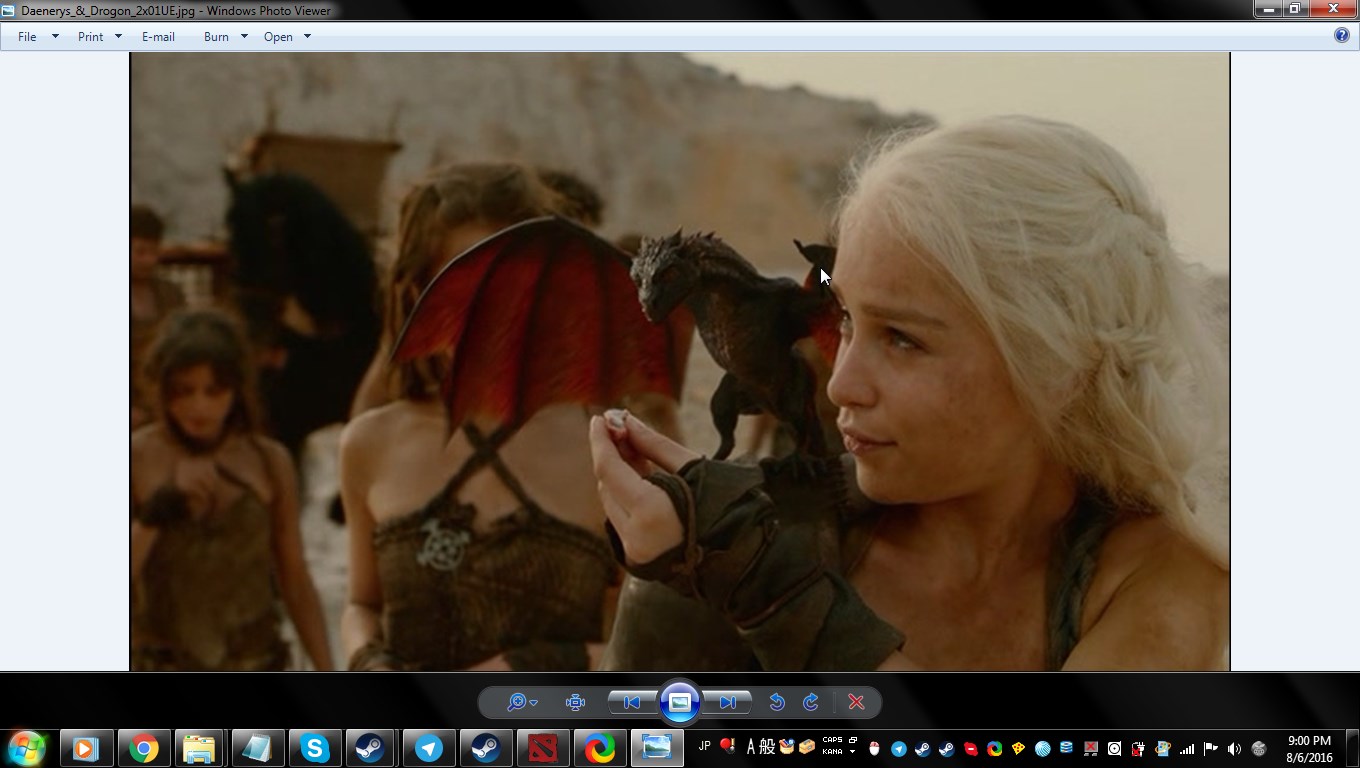The height and width of the screenshot is (768, 1360).
Task: Toggle the KANA indicator in language bar
Action: (832, 751)
